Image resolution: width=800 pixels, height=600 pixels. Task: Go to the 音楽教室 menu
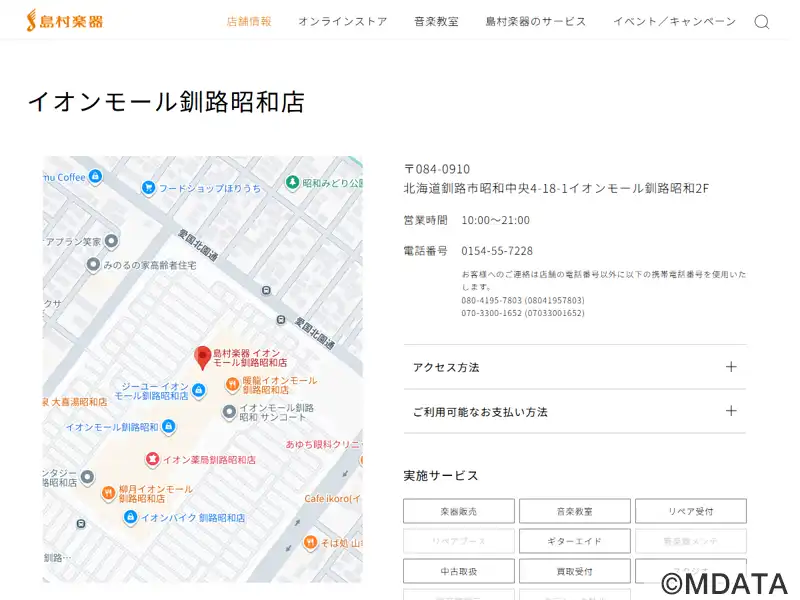click(x=436, y=21)
